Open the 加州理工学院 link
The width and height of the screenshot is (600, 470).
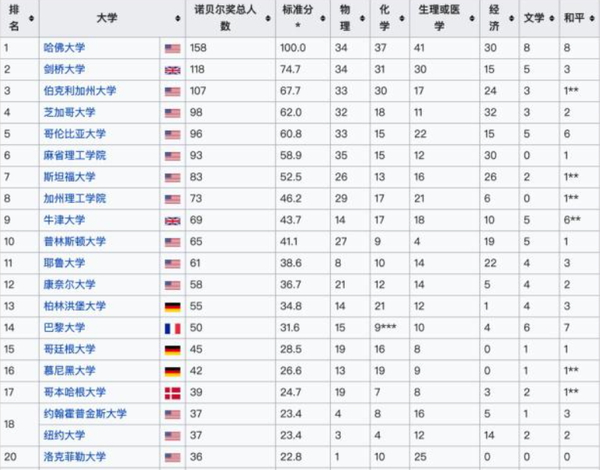(x=75, y=198)
